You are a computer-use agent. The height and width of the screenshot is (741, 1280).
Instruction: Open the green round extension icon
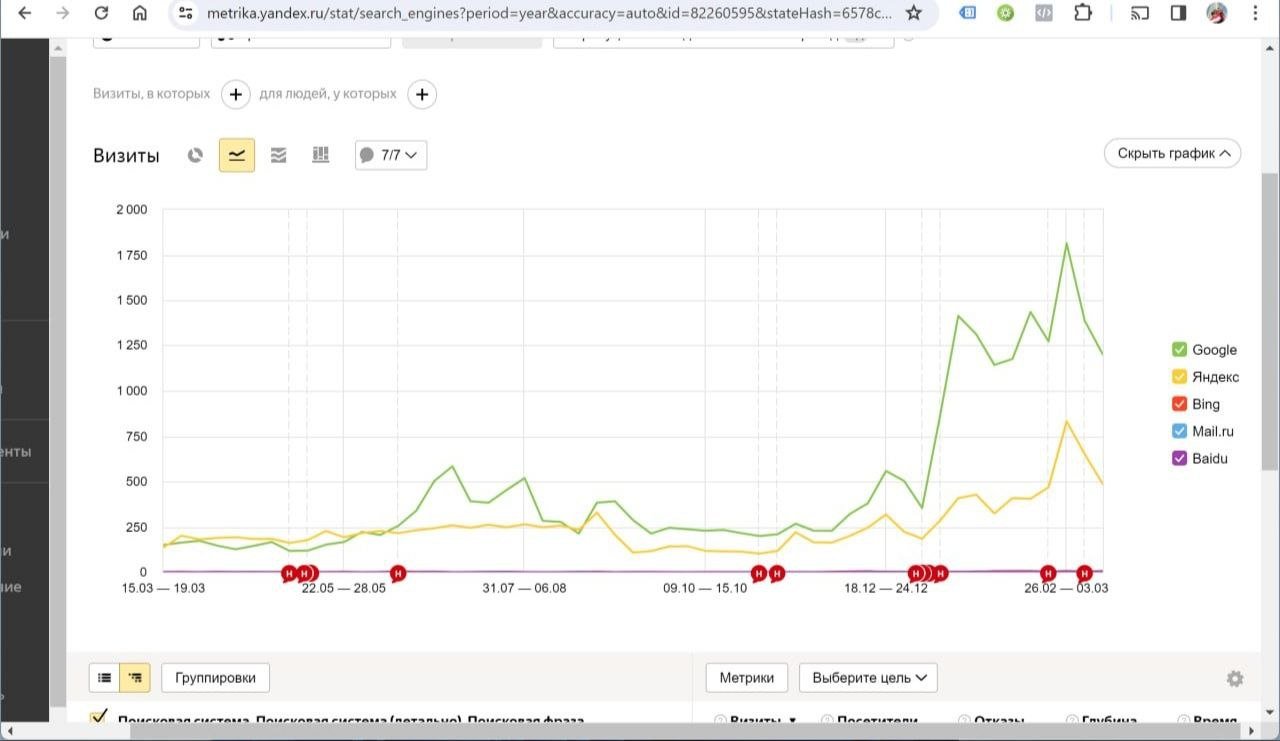click(1006, 14)
